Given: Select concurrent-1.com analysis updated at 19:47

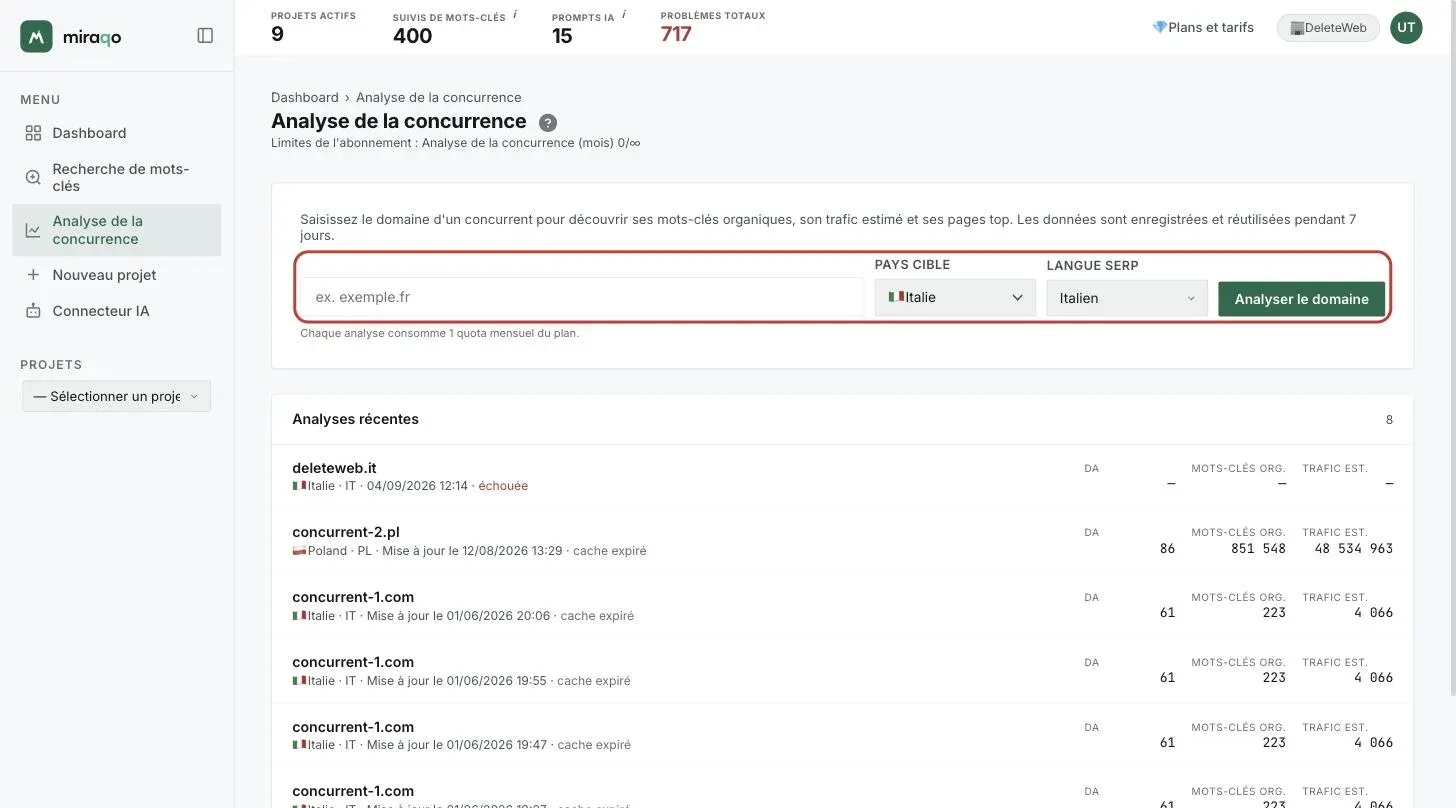Looking at the screenshot, I should tap(842, 735).
